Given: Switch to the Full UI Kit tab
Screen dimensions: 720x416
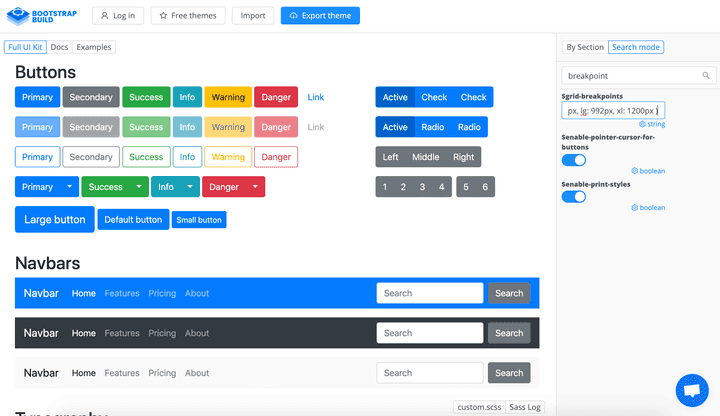Looking at the screenshot, I should [x=25, y=47].
